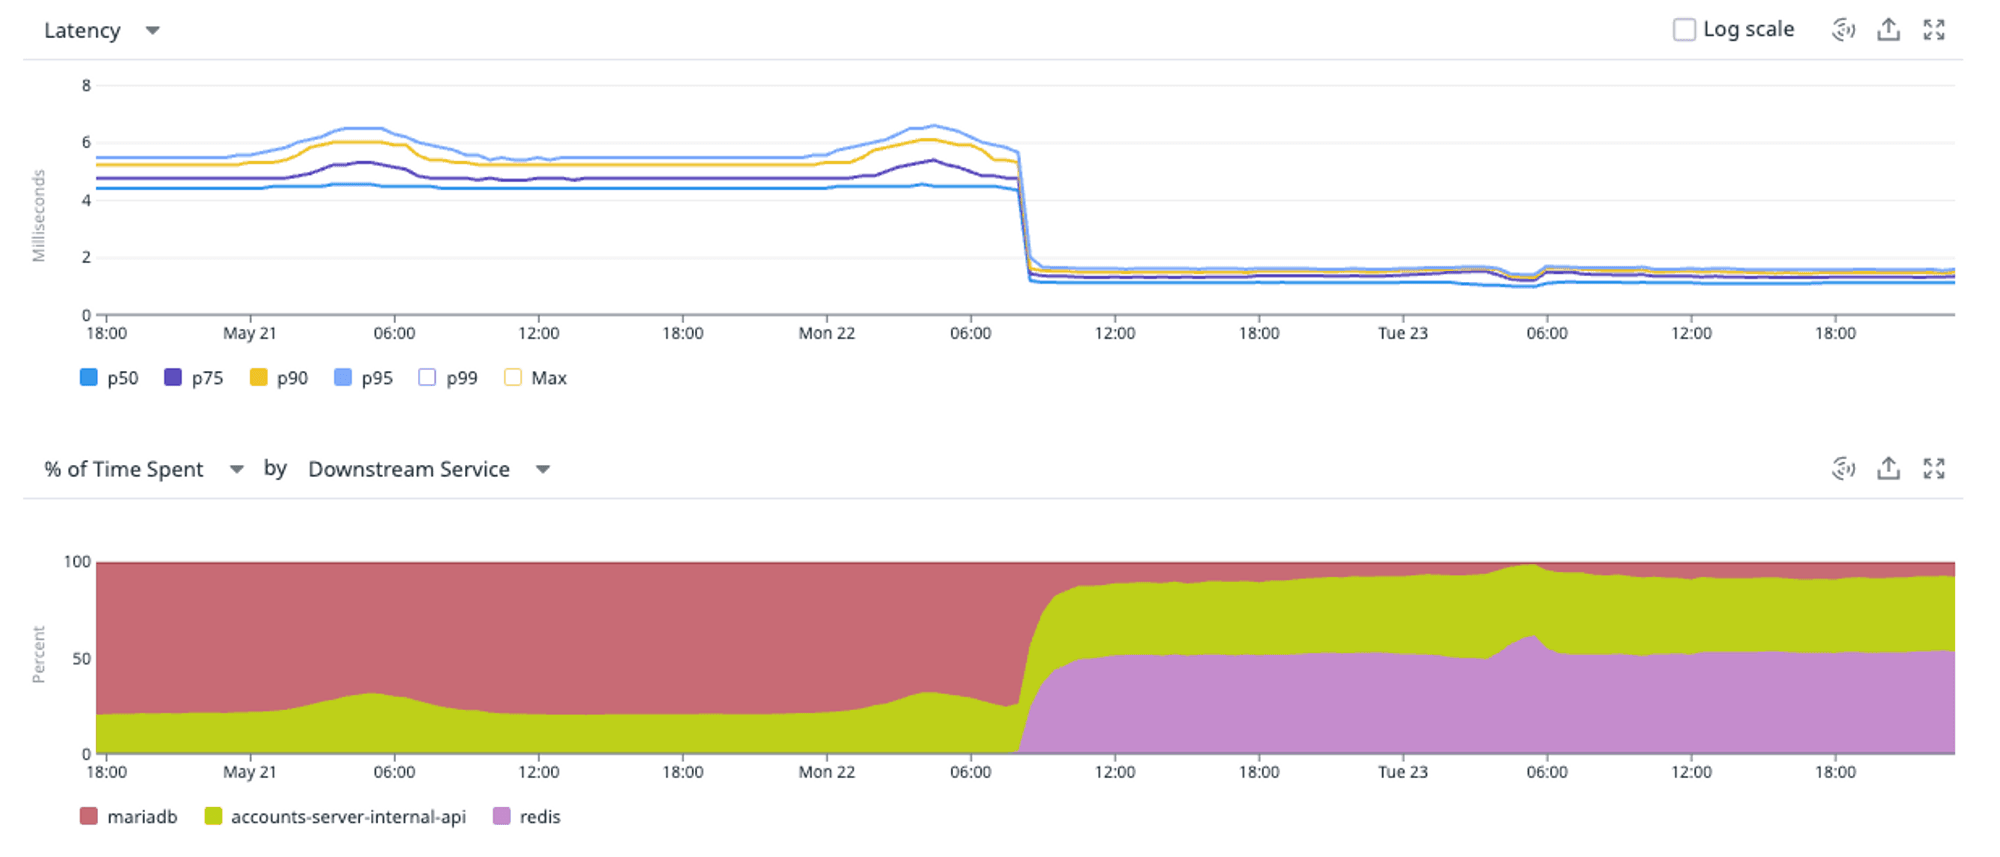
Task: Click the Latency chart's export icon
Action: (1888, 30)
